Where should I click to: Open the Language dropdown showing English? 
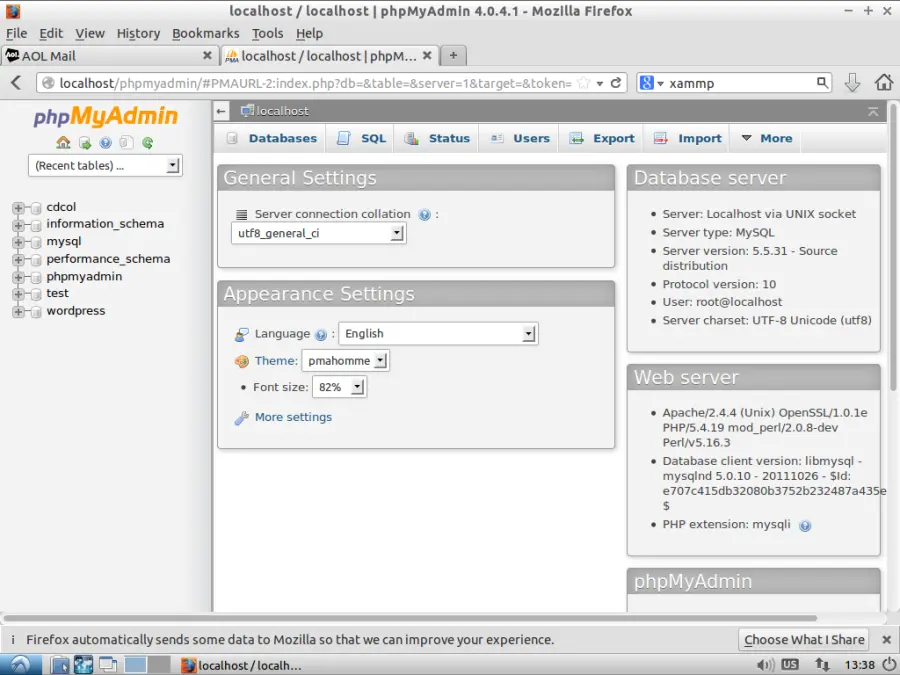[438, 333]
